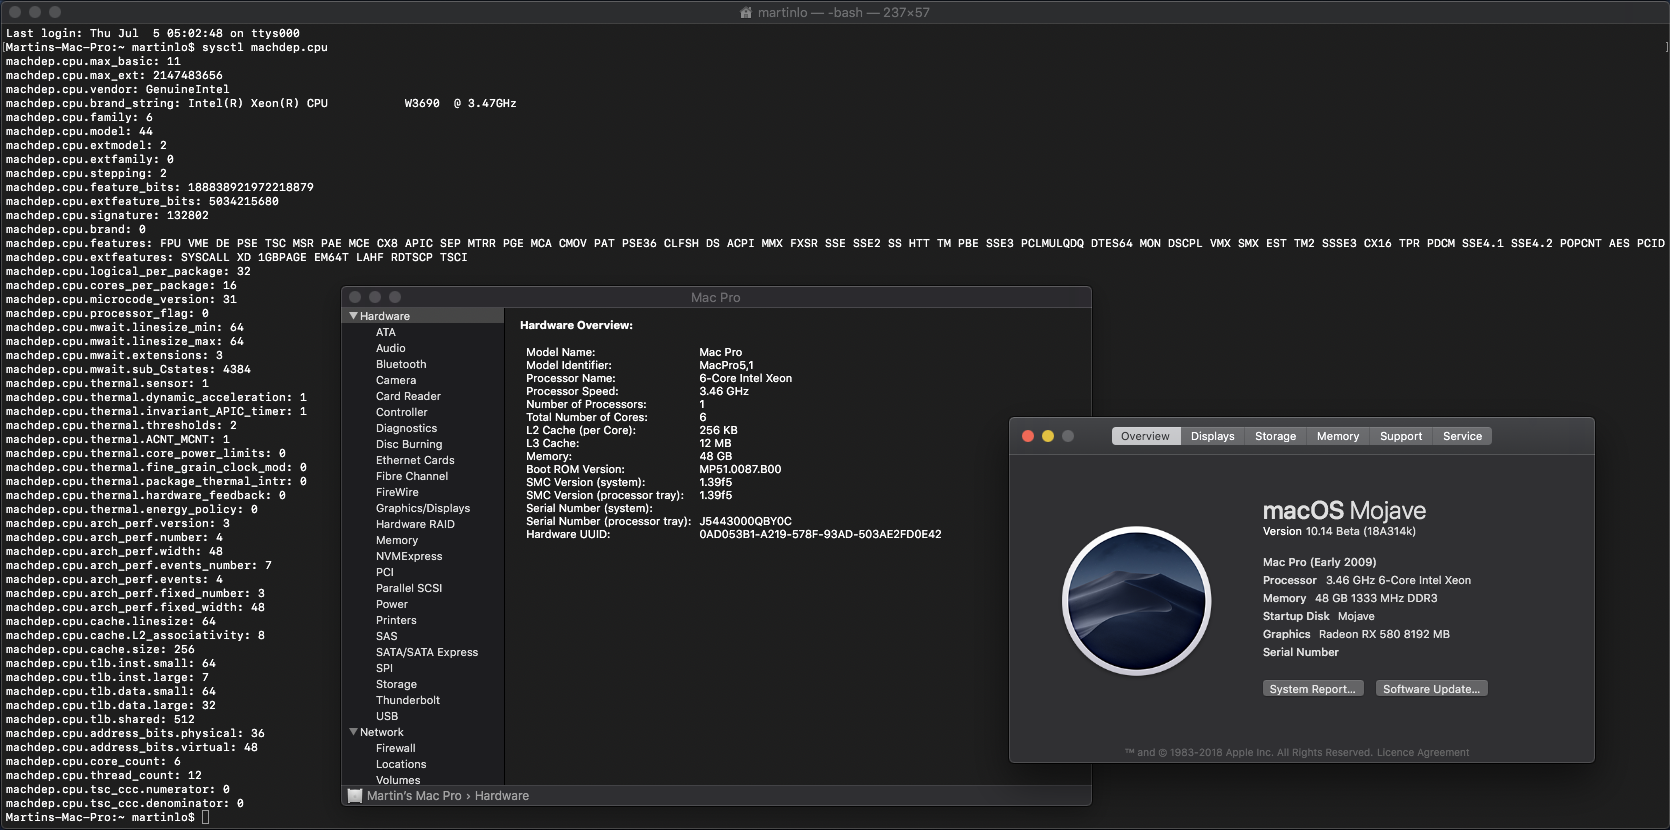
Task: Select Storage in the Hardware sidebar
Action: pyautogui.click(x=396, y=684)
